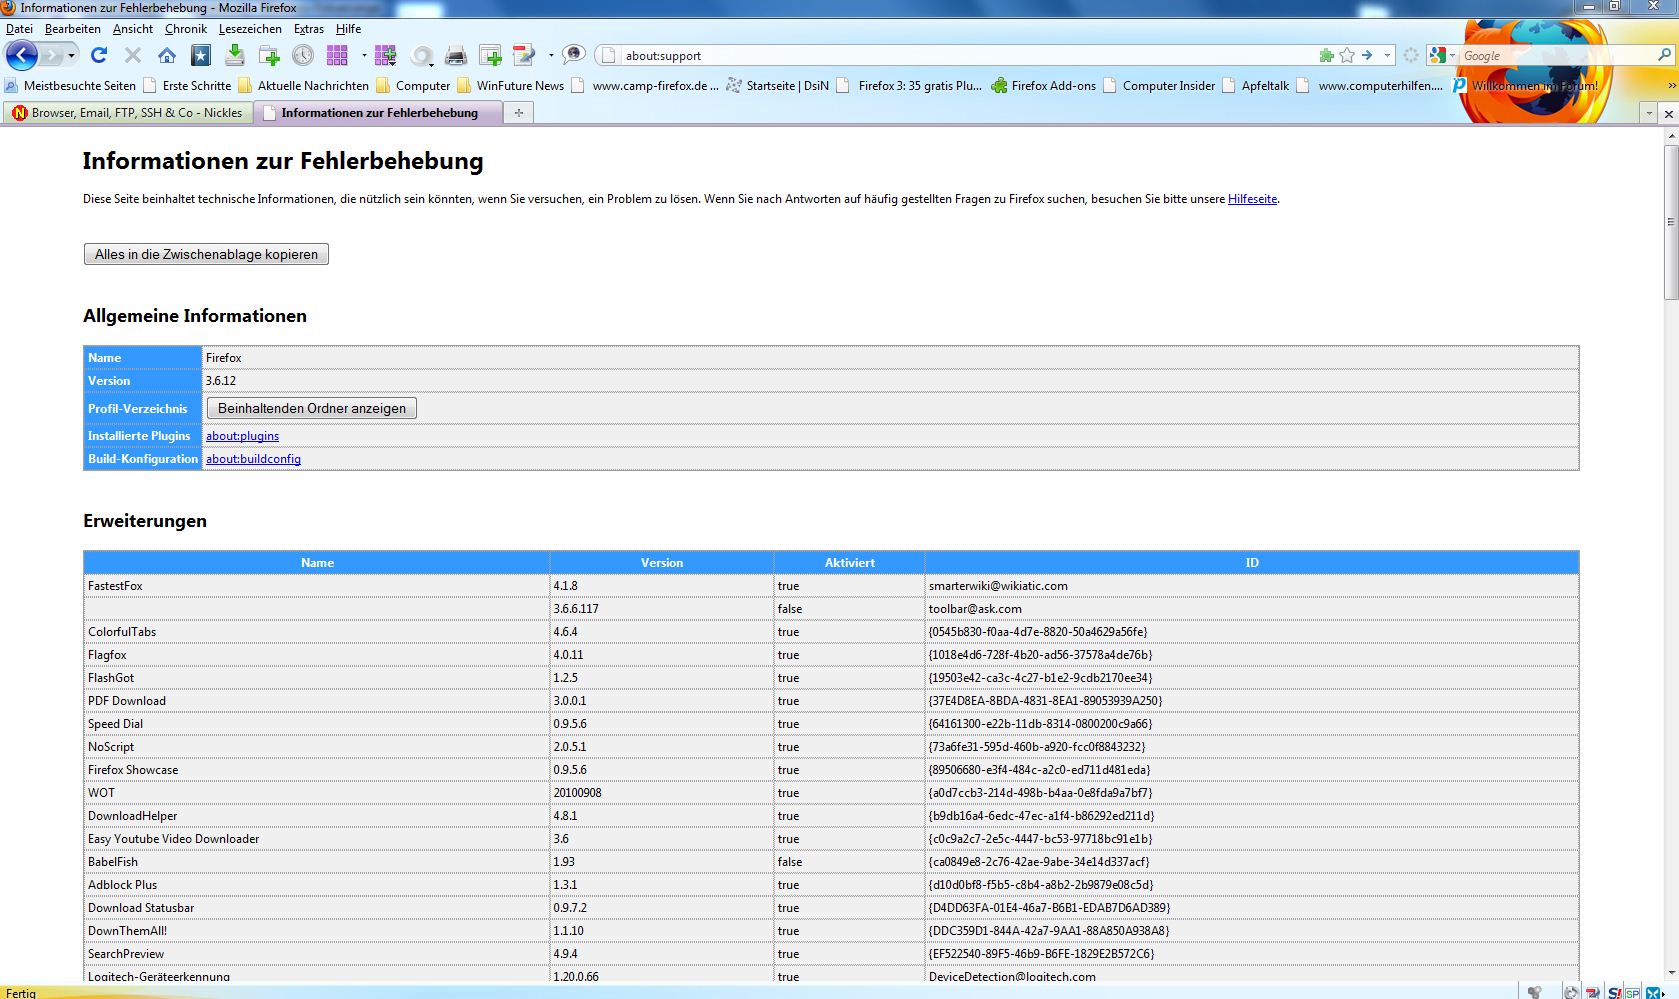Image resolution: width=1679 pixels, height=999 pixels.
Task: Open a new tab with the plus button
Action: pyautogui.click(x=519, y=113)
